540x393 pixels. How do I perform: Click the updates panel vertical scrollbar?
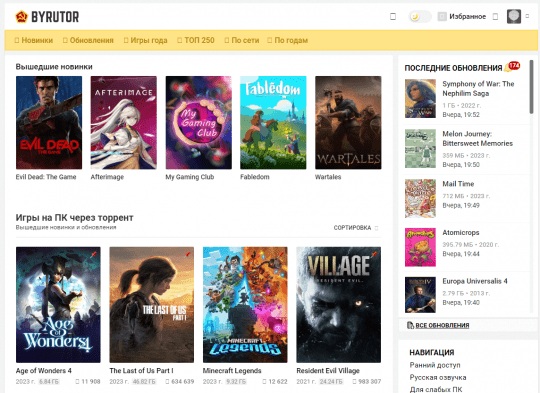(x=531, y=87)
